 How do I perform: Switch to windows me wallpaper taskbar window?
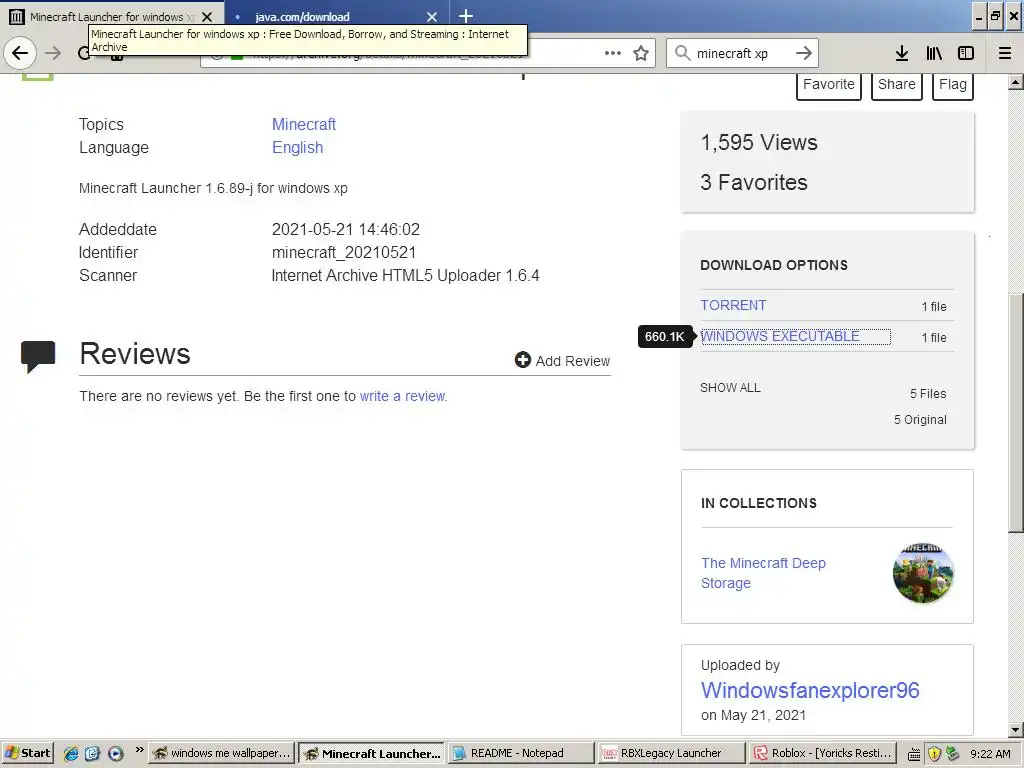tap(221, 753)
